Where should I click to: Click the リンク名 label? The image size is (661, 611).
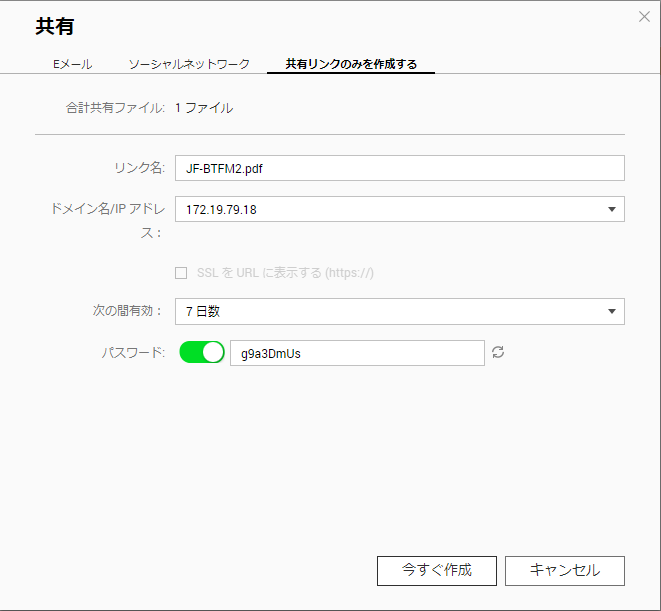pos(140,168)
